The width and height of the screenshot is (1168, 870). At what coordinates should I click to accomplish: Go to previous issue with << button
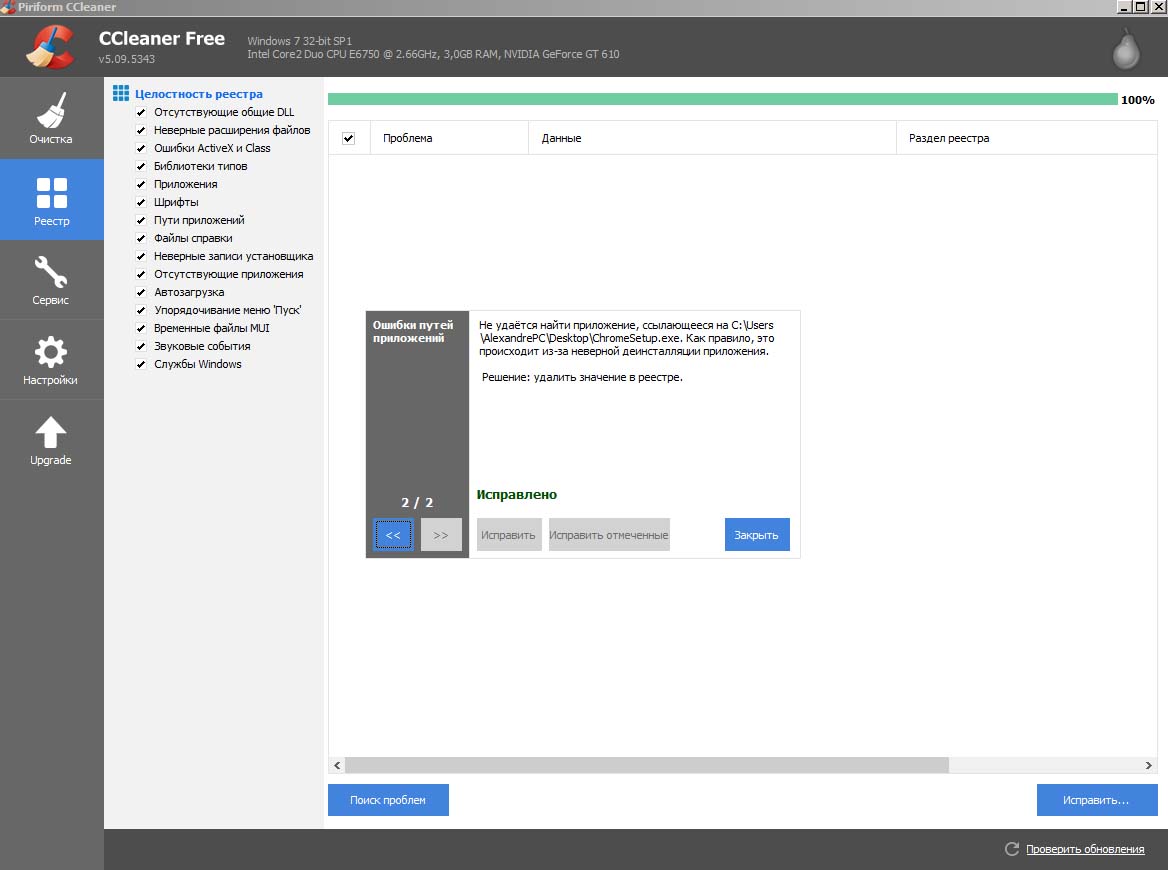pyautogui.click(x=393, y=535)
